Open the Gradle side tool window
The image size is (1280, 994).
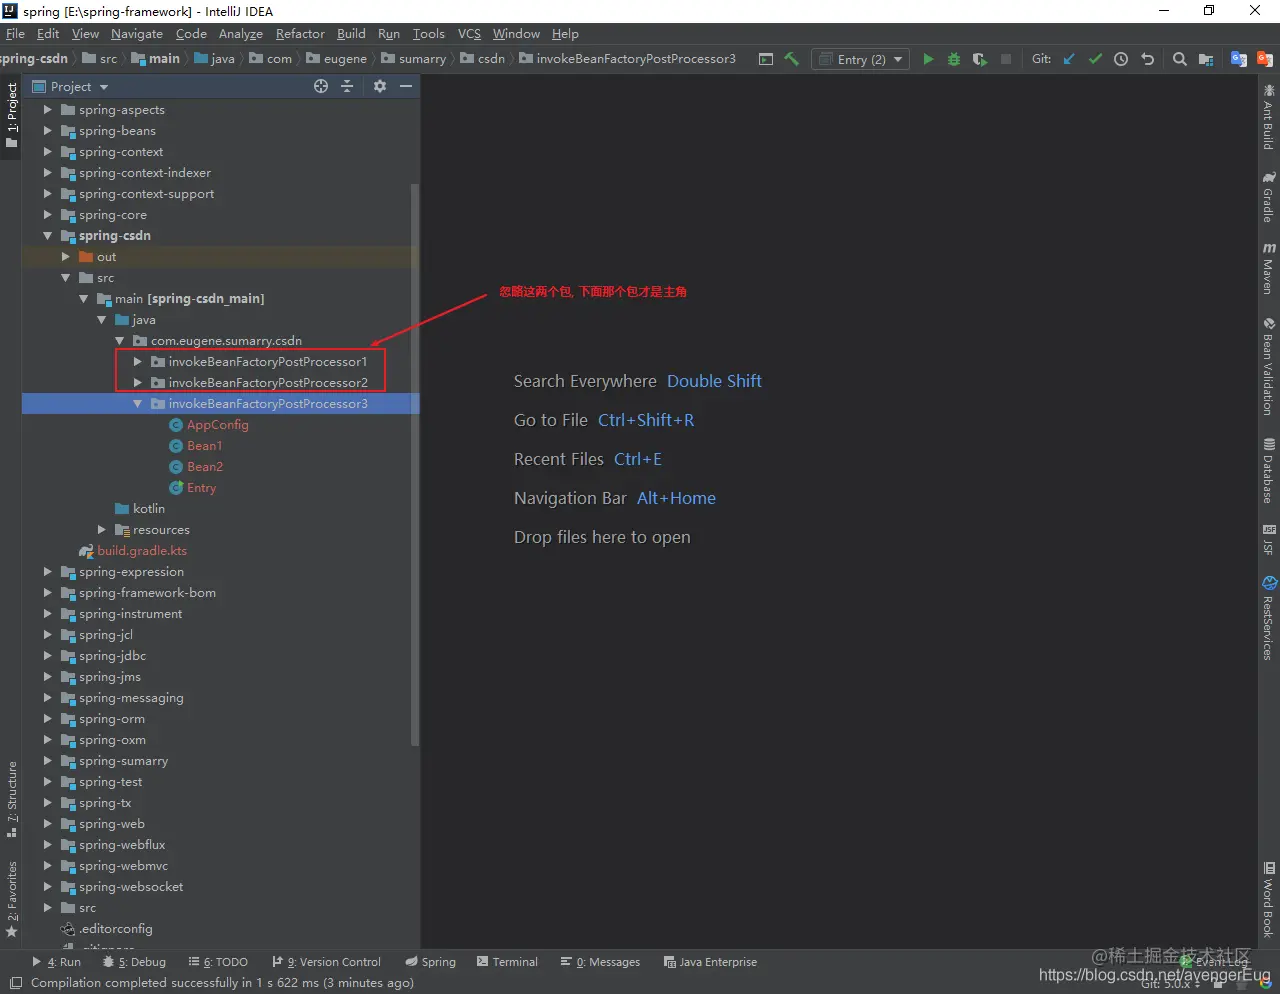click(x=1268, y=197)
